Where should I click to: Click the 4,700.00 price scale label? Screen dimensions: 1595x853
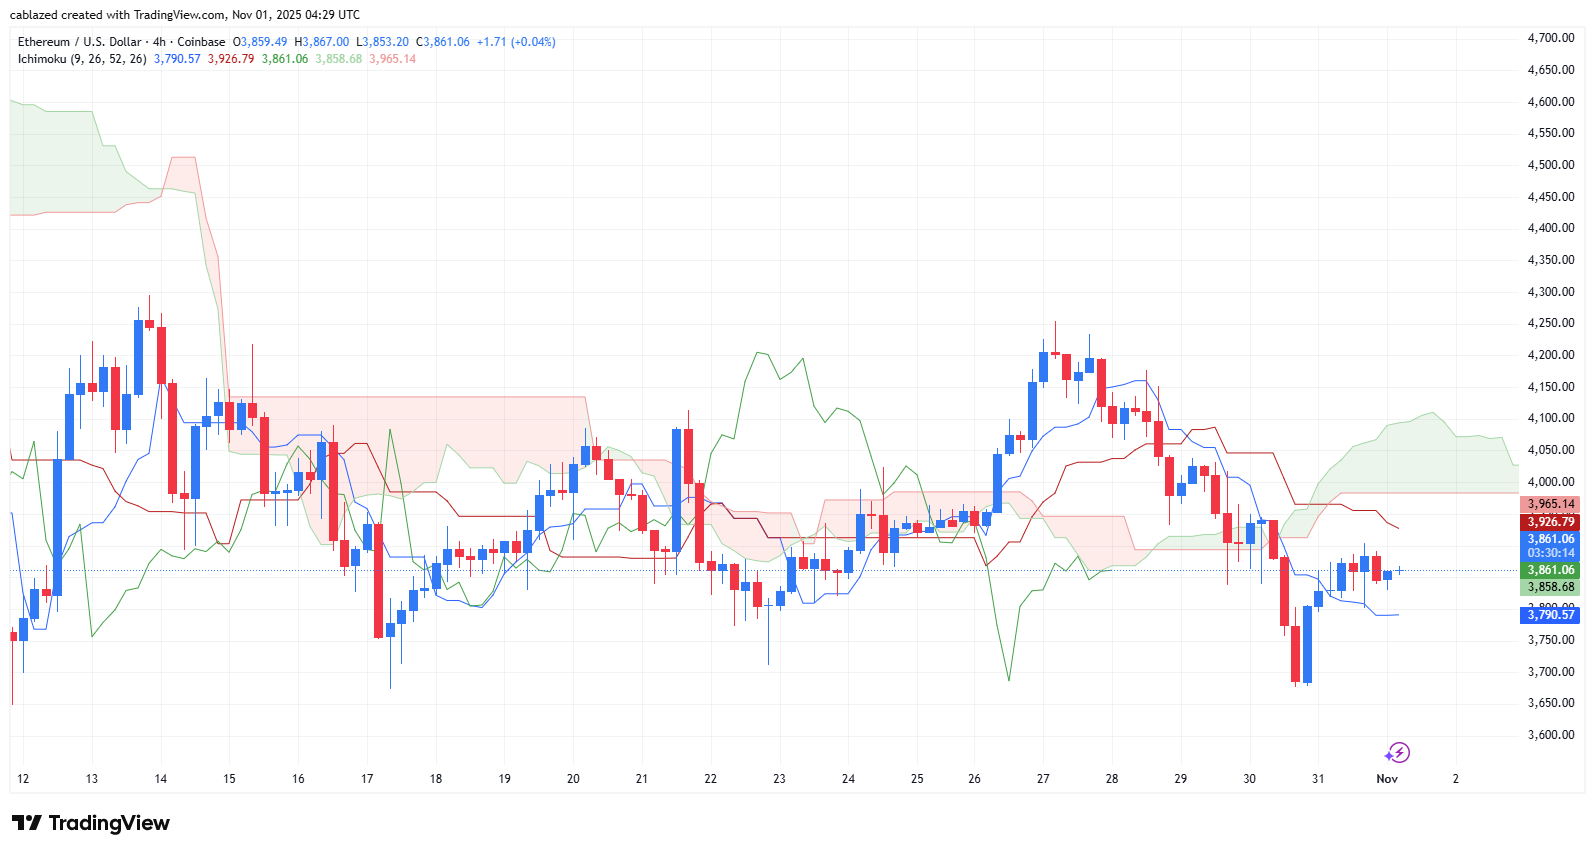coord(1550,38)
